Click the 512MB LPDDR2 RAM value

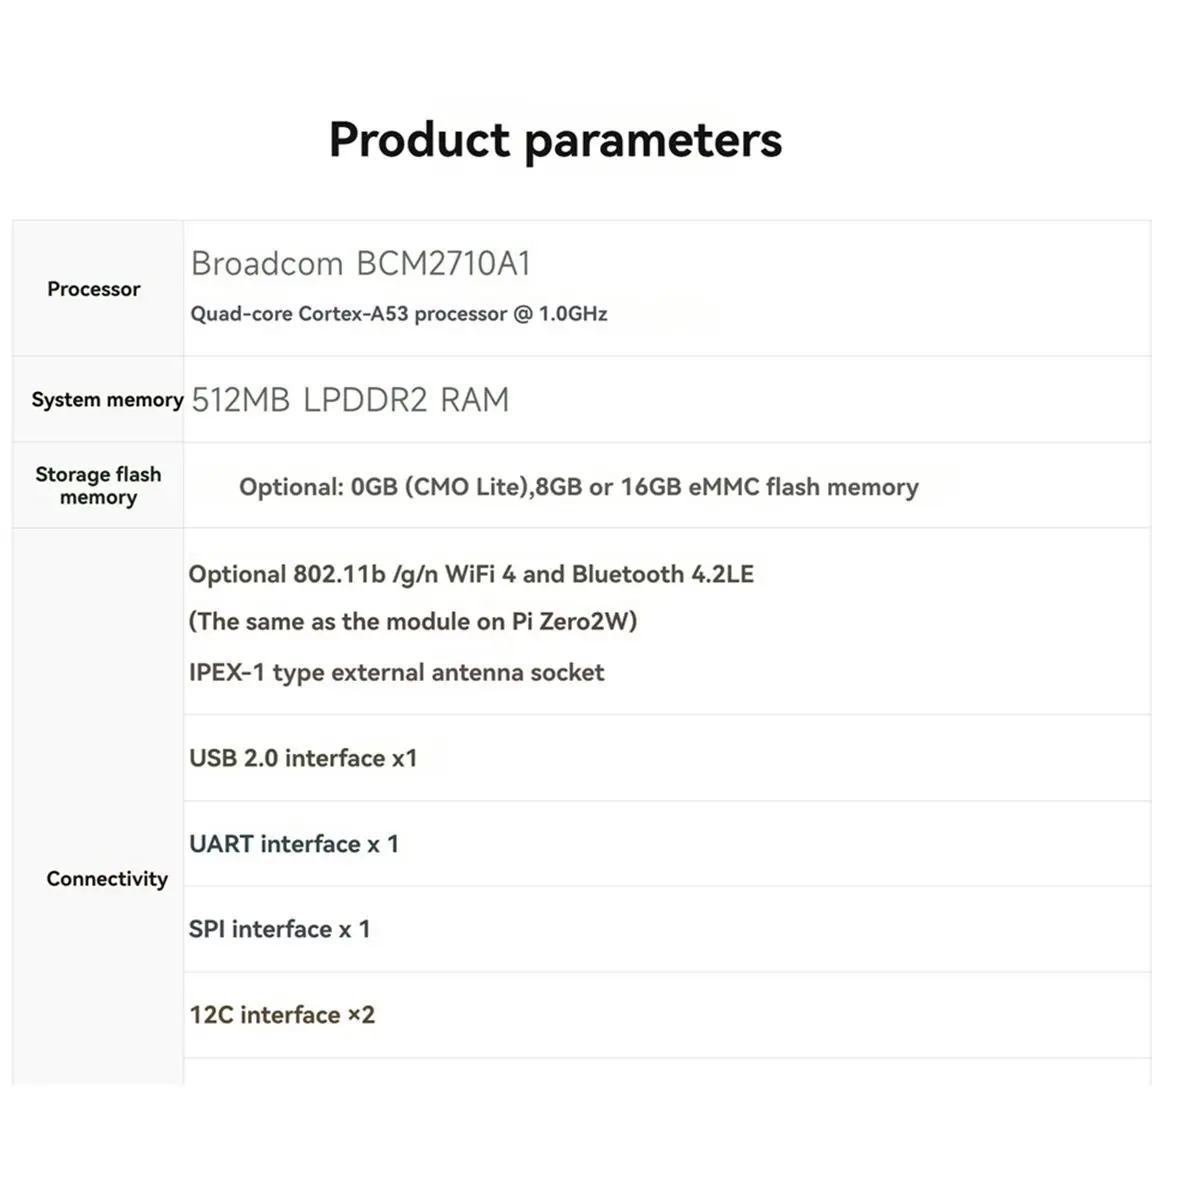350,400
